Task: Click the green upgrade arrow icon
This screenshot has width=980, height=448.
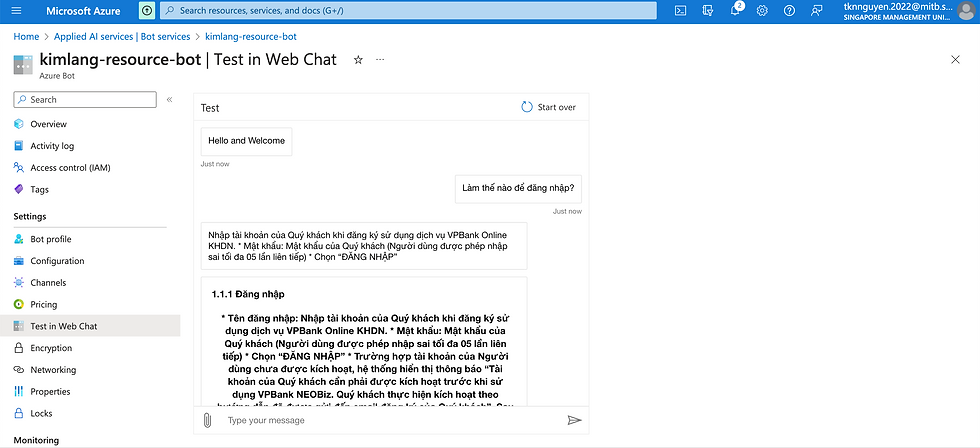Action: pos(146,11)
